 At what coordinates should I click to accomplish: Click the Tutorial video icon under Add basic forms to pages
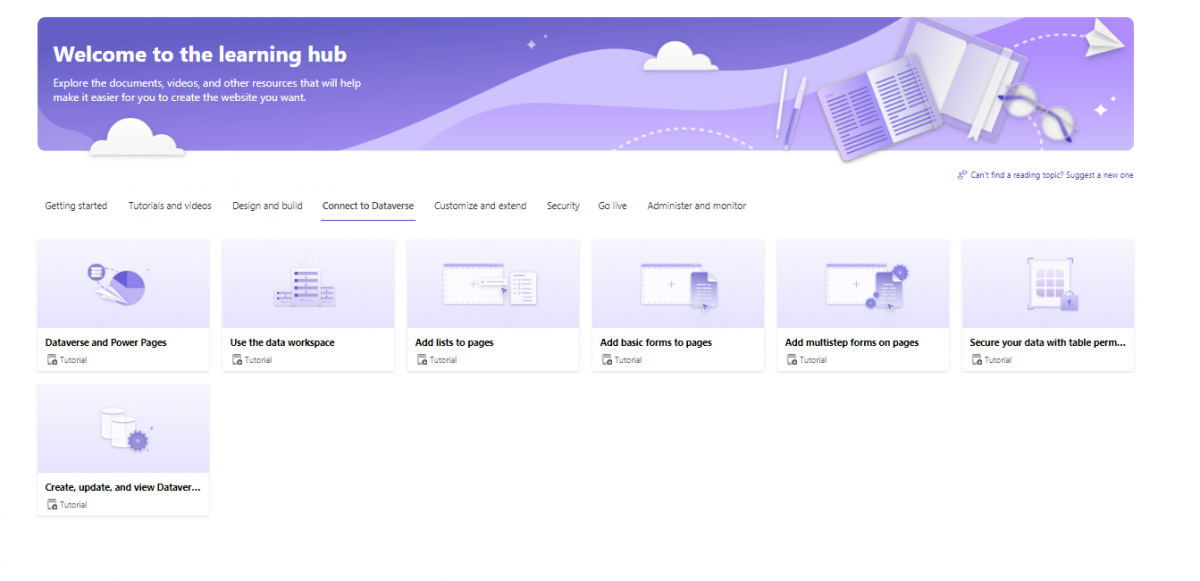pos(607,359)
